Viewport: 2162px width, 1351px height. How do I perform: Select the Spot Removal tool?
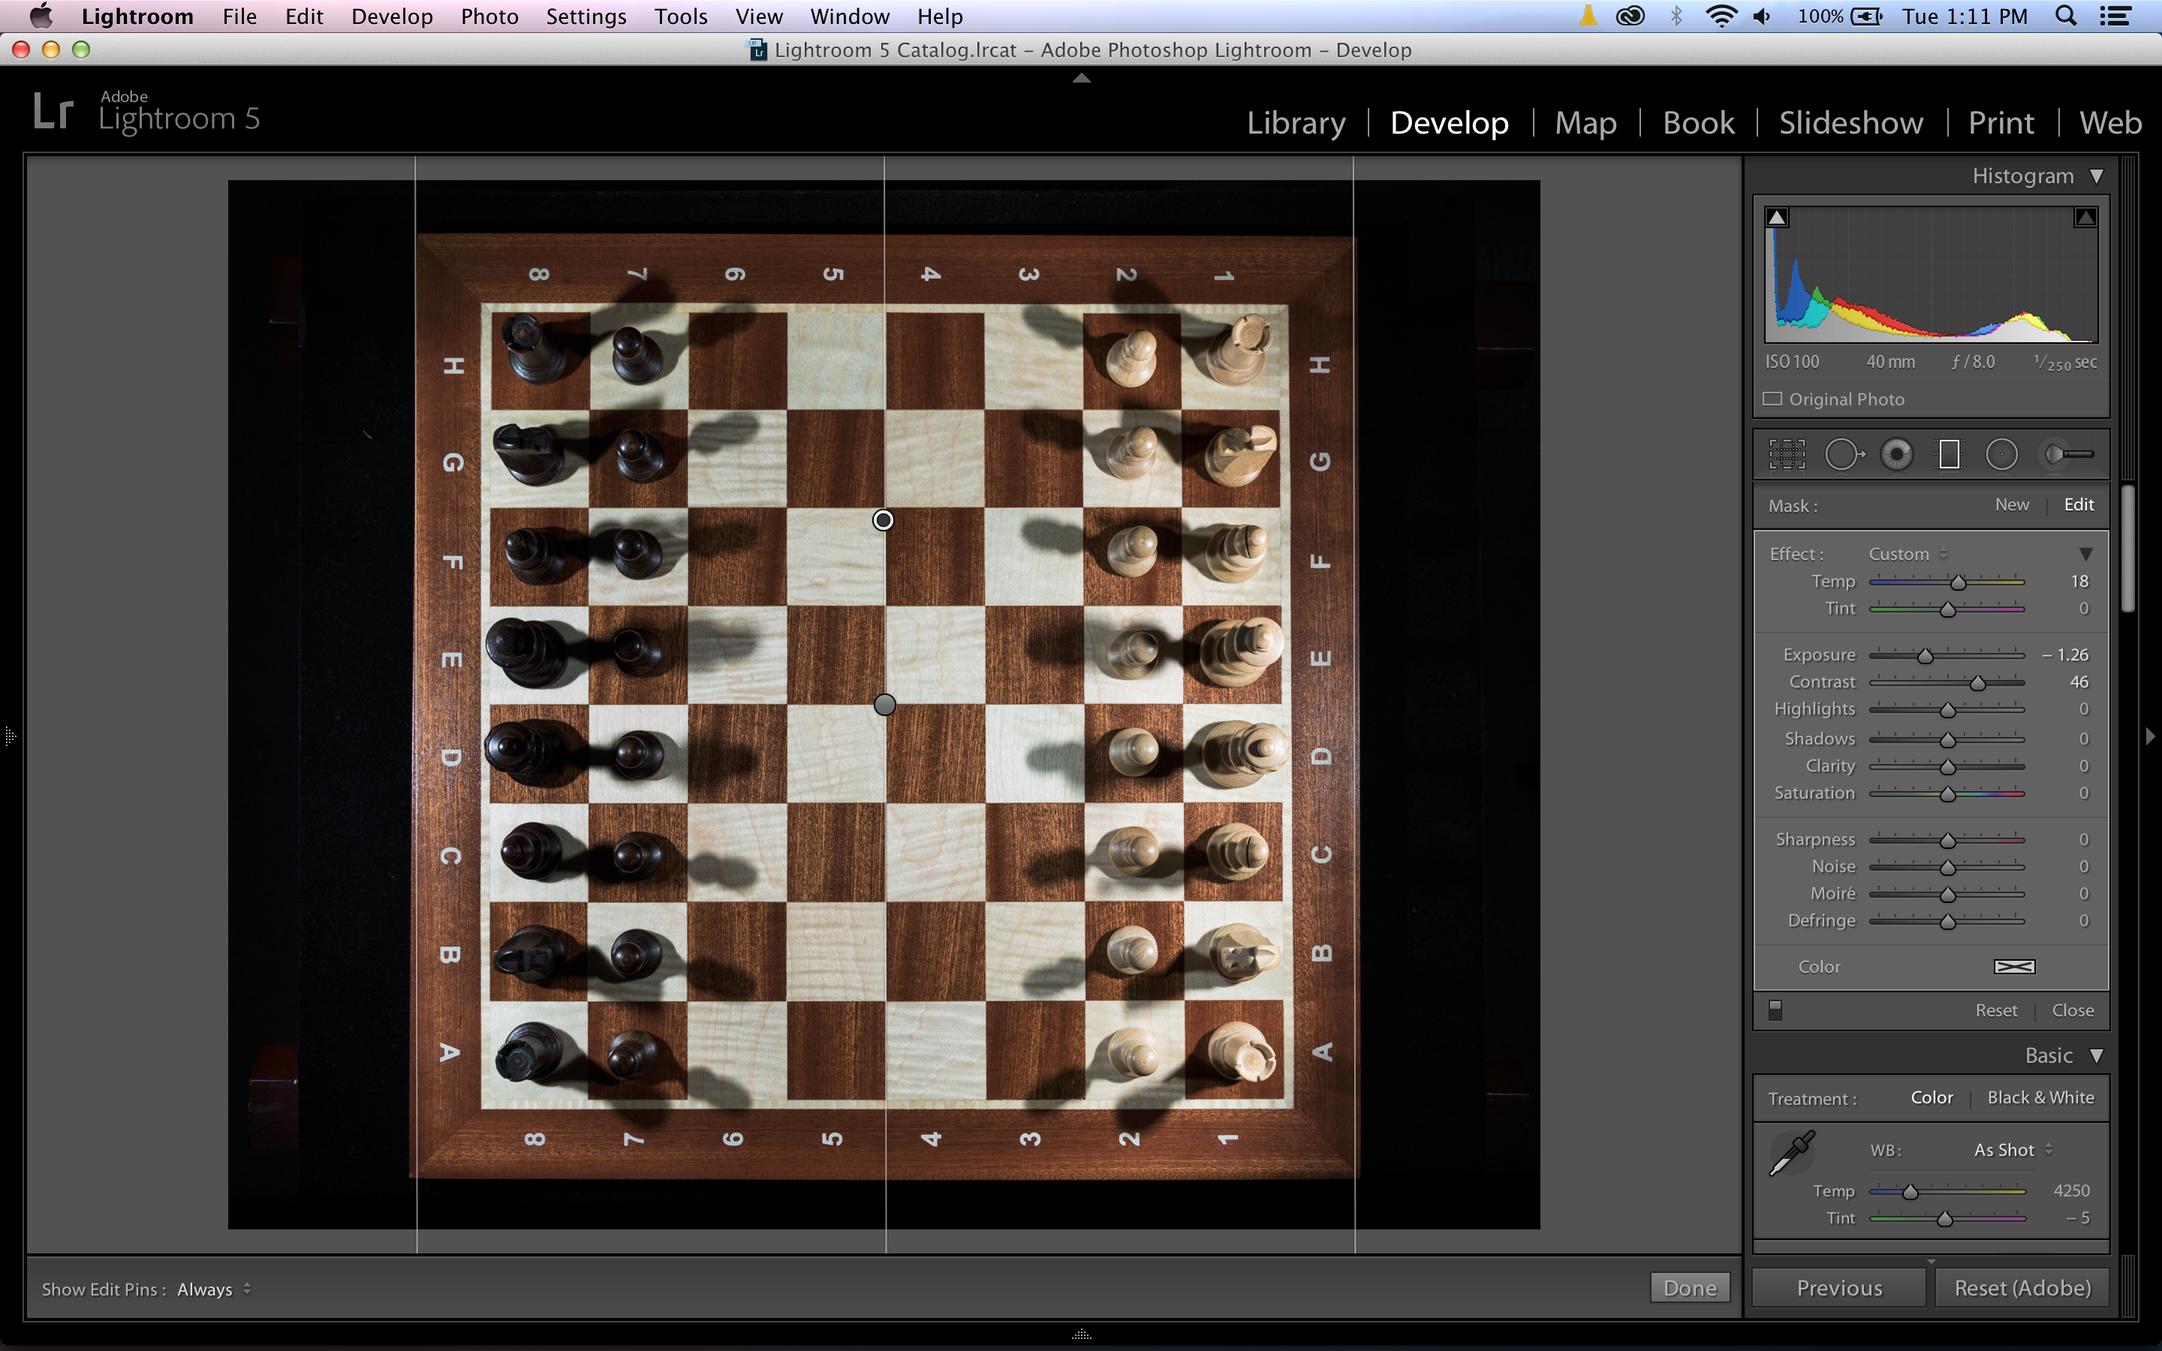pyautogui.click(x=1843, y=455)
